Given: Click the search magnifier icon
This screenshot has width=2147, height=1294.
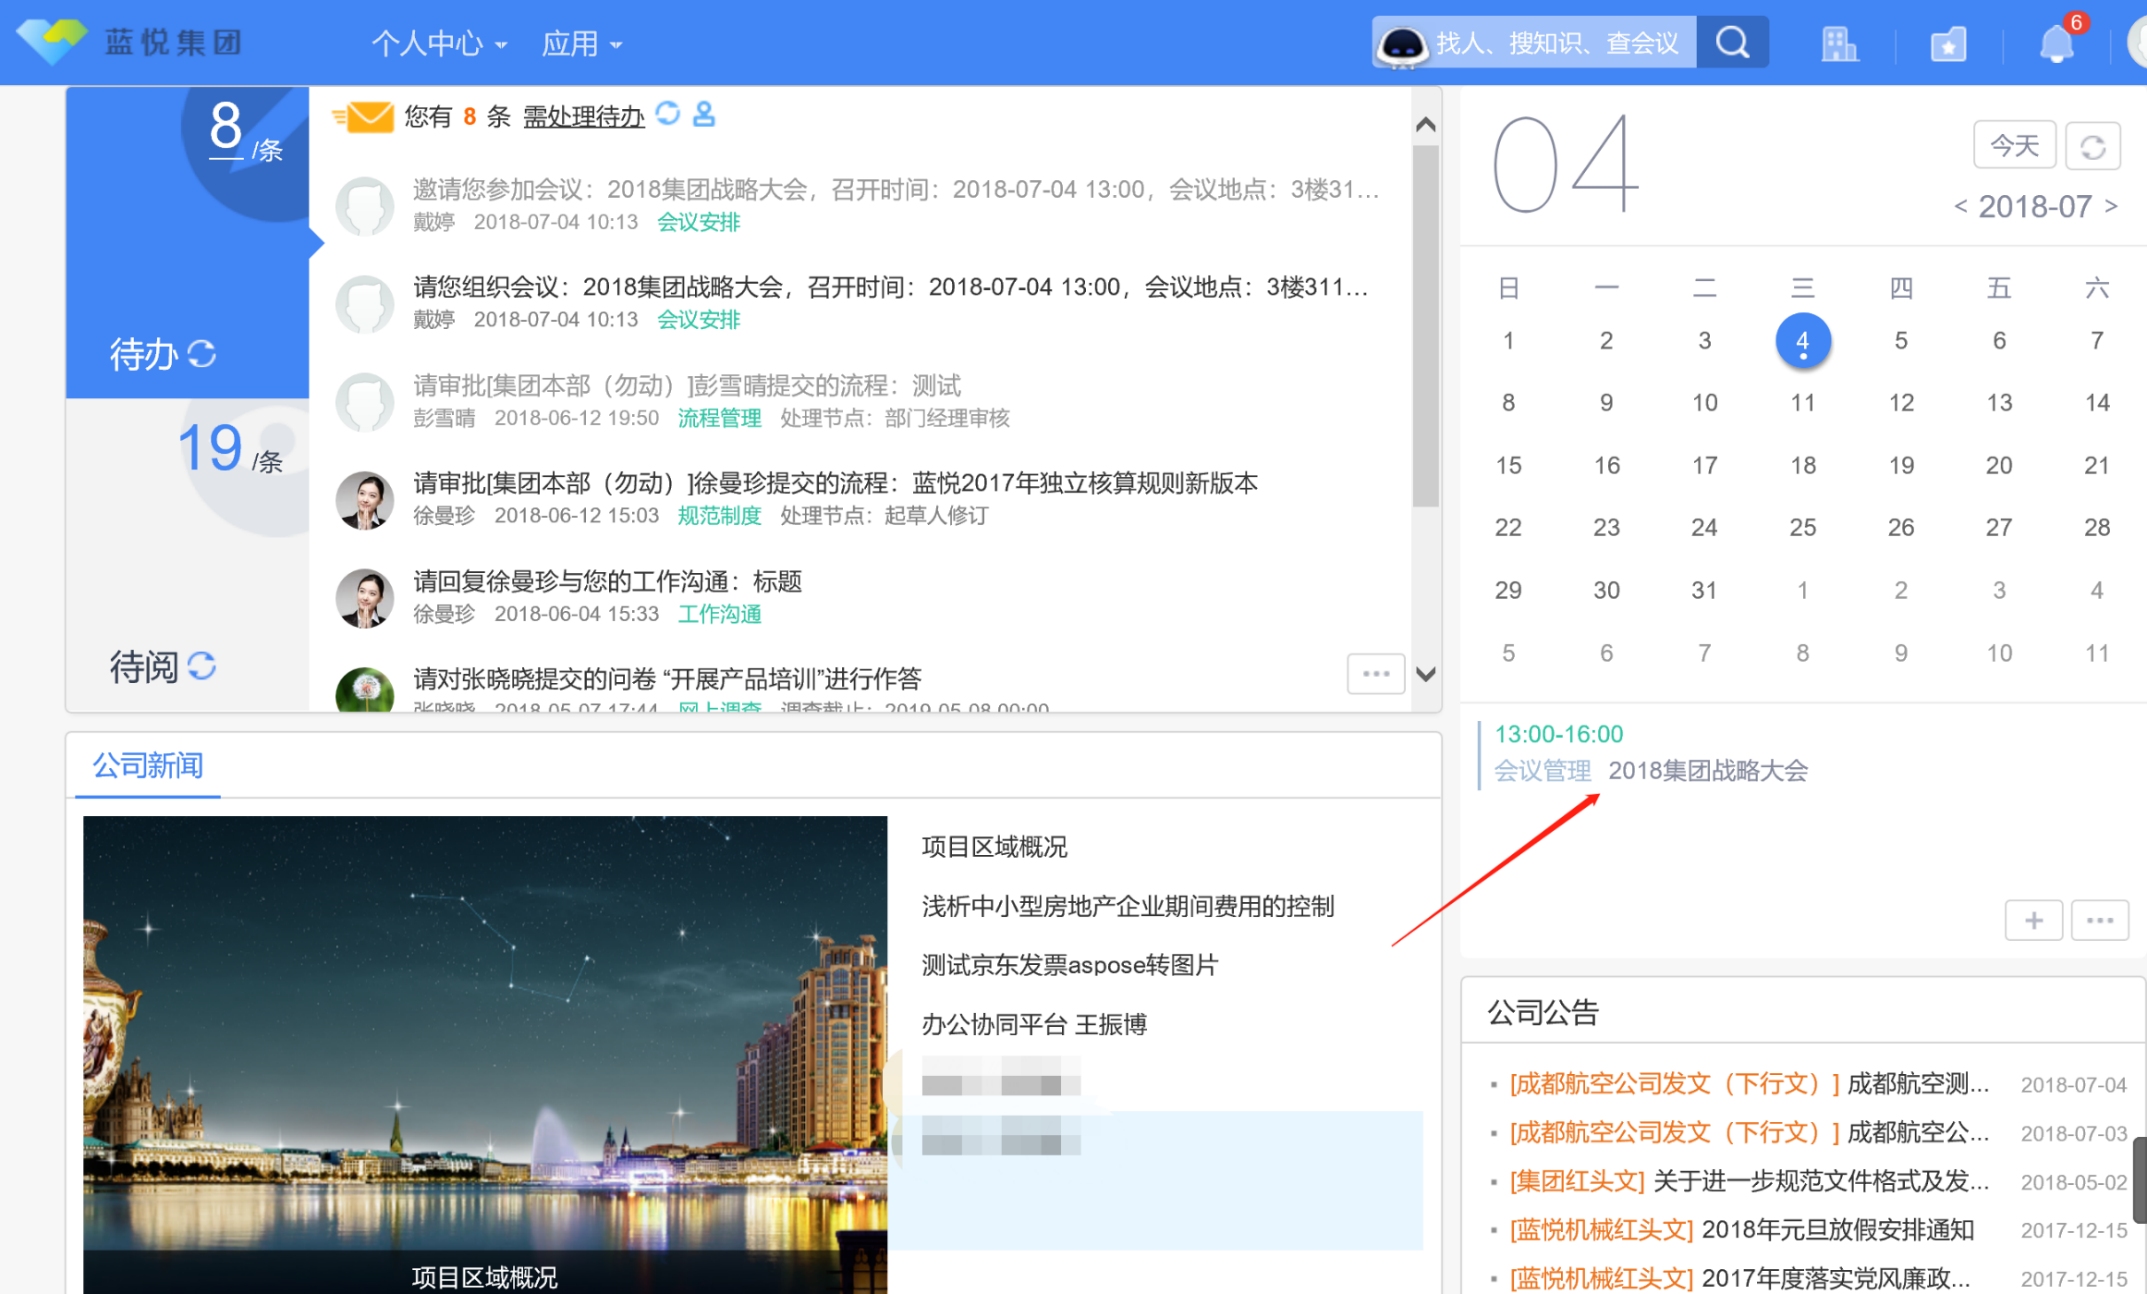Looking at the screenshot, I should [x=1732, y=43].
